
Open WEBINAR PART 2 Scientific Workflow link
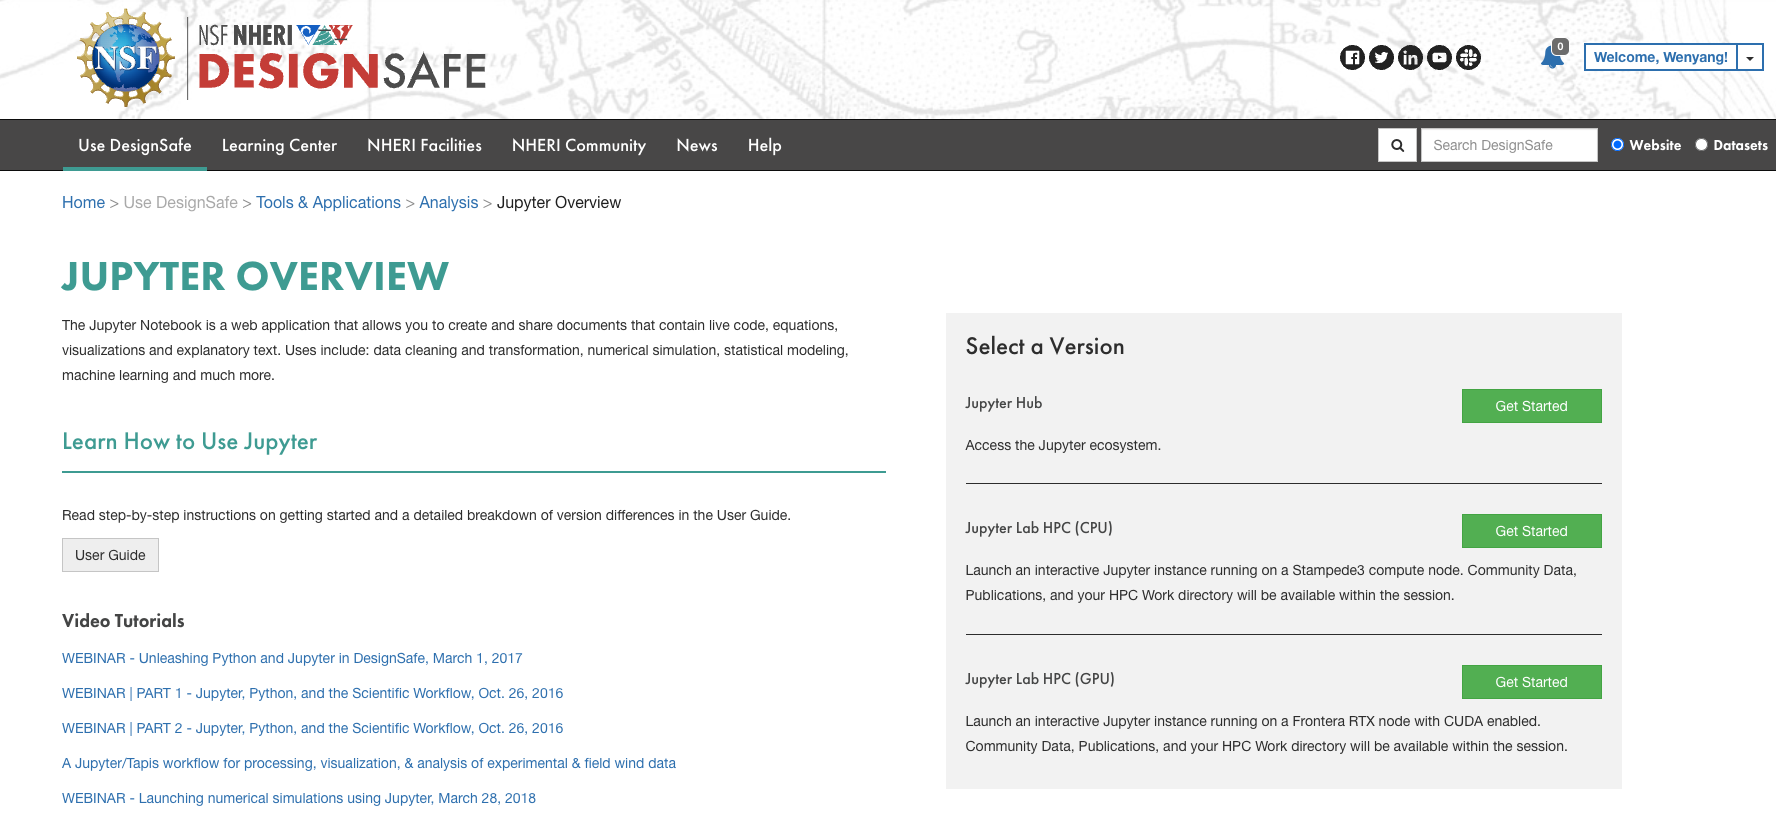click(x=312, y=728)
